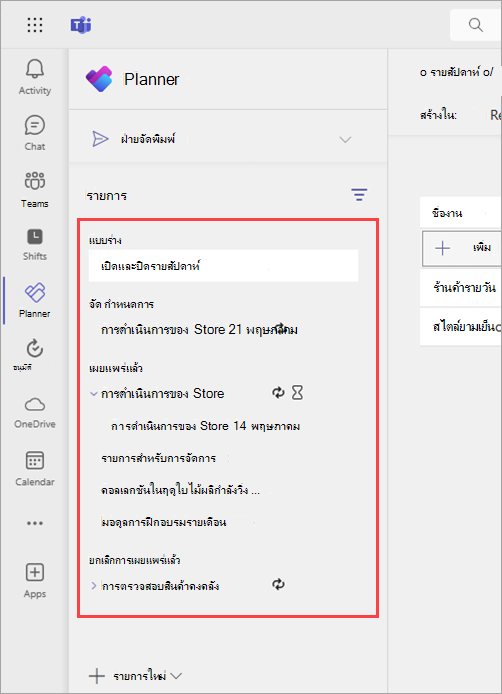Click รายการใหม่ to create a list
Image resolution: width=502 pixels, height=694 pixels.
pos(139,676)
